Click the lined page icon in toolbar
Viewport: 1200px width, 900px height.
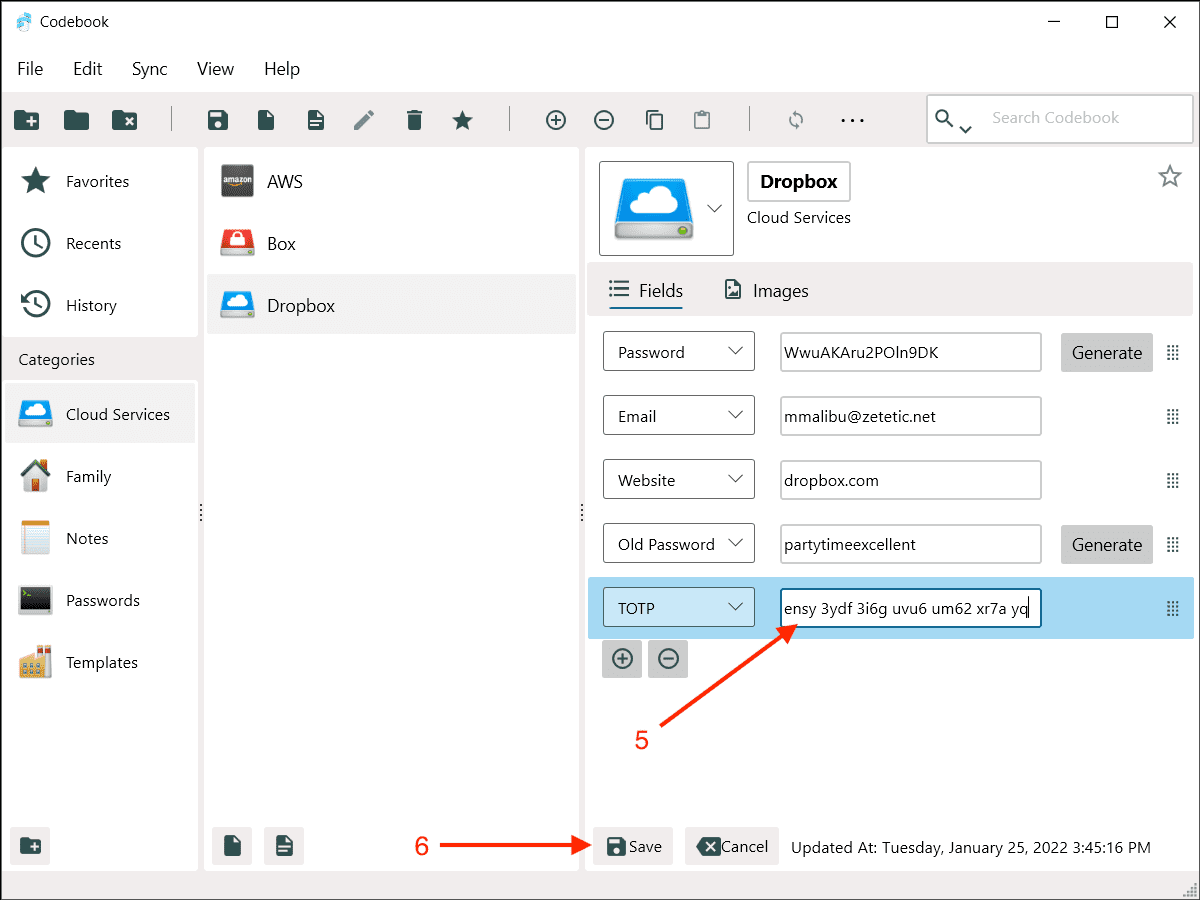(x=316, y=120)
